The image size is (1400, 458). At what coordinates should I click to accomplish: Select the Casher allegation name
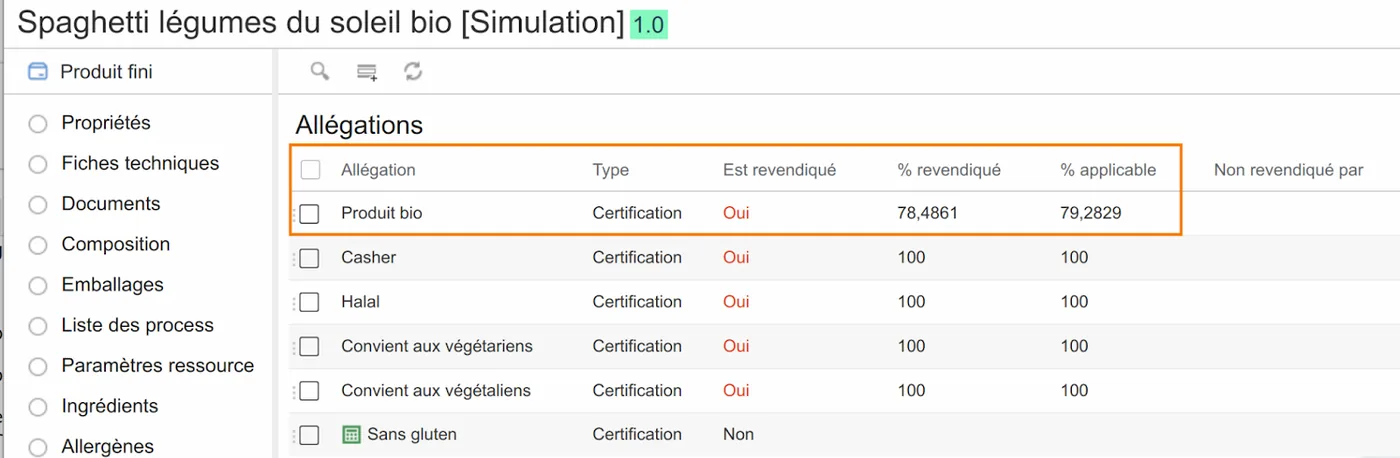[x=369, y=257]
